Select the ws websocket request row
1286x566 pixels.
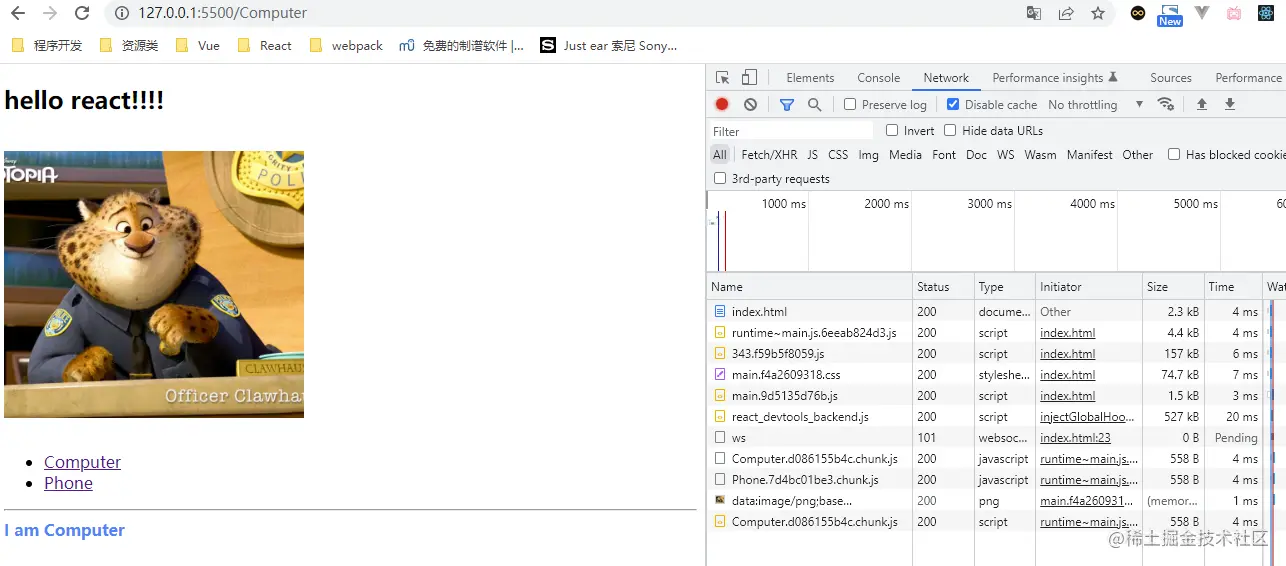point(996,438)
